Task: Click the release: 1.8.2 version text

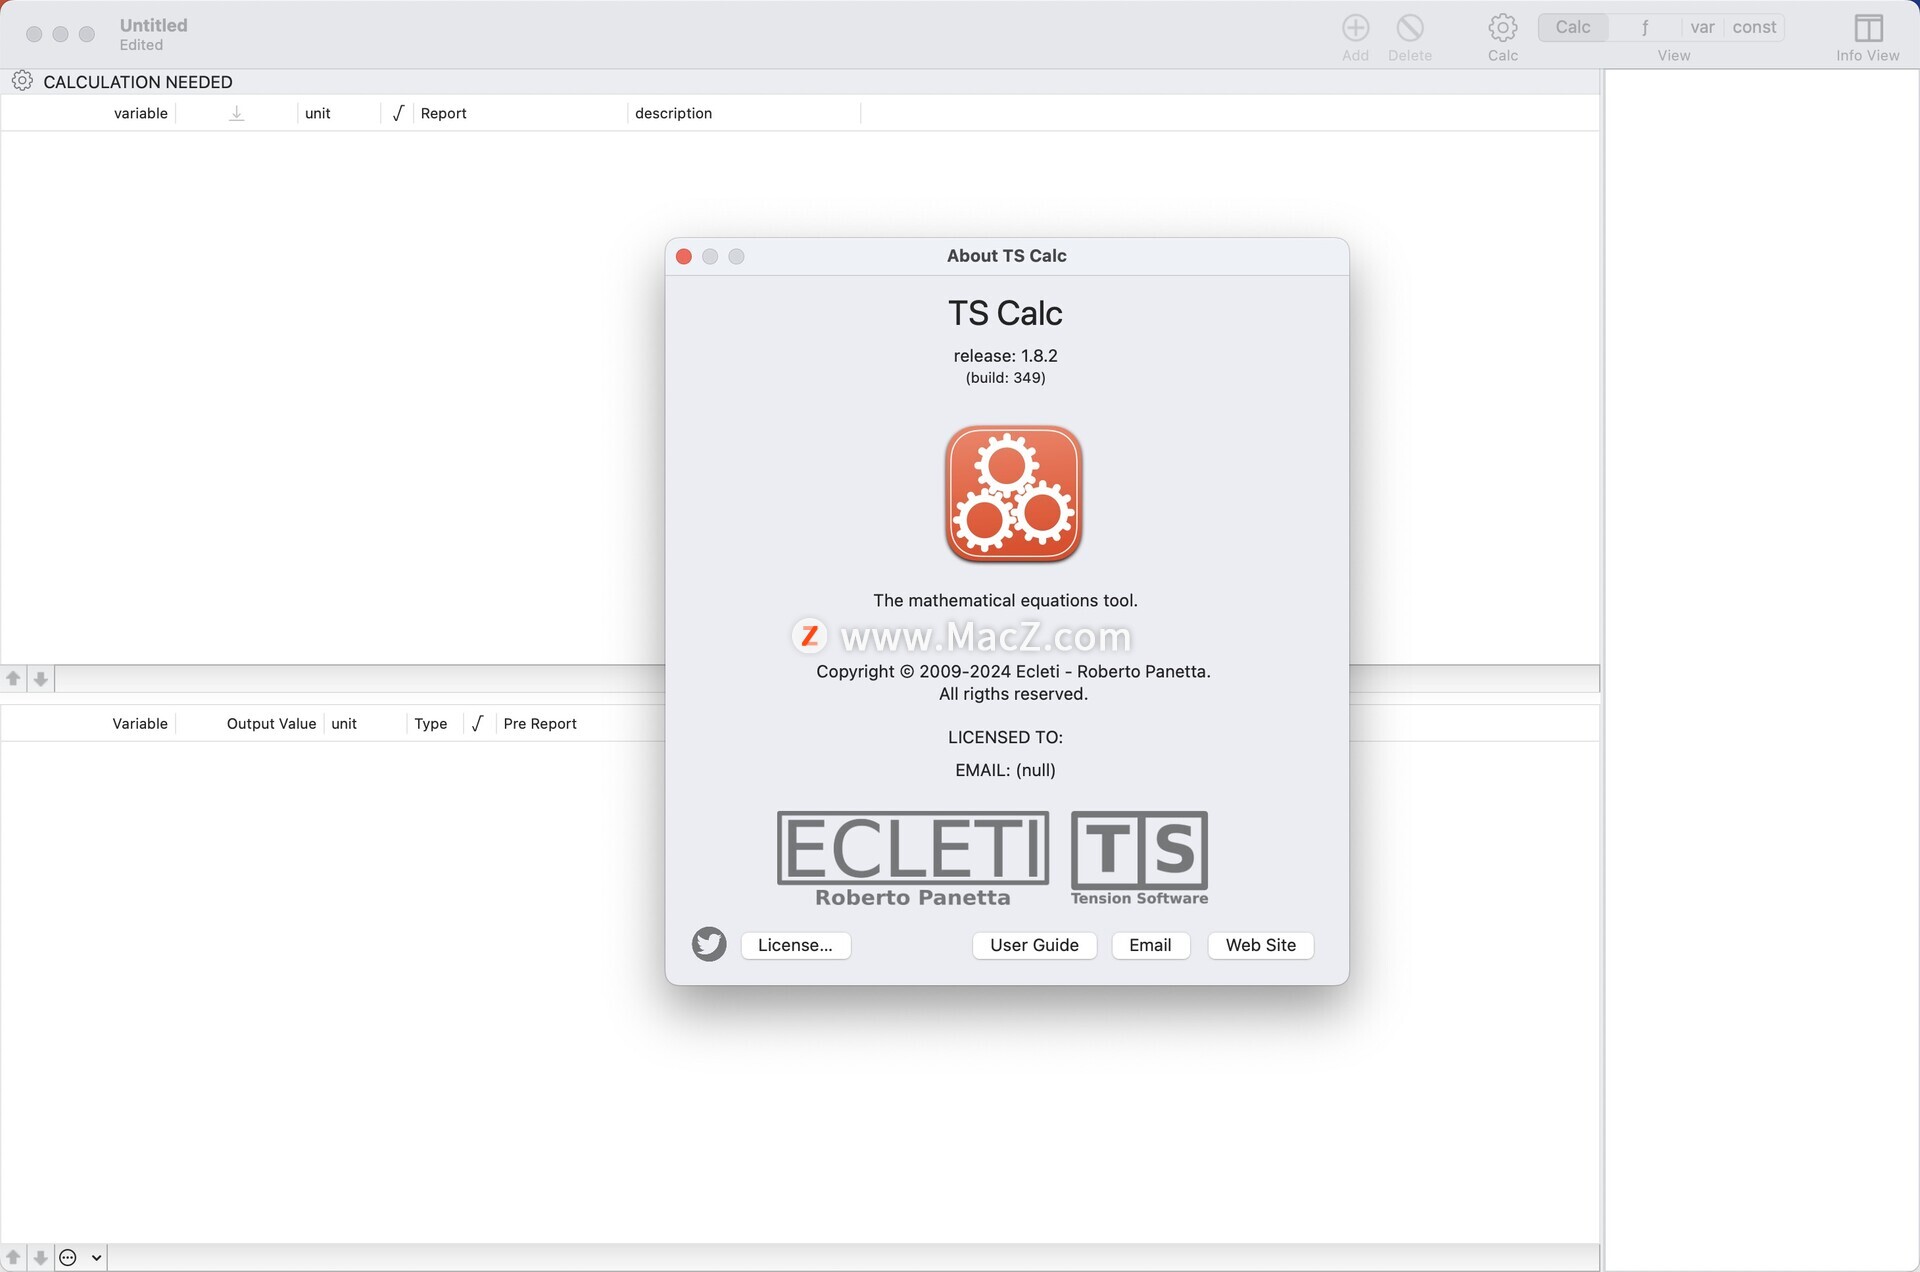Action: pyautogui.click(x=1005, y=355)
